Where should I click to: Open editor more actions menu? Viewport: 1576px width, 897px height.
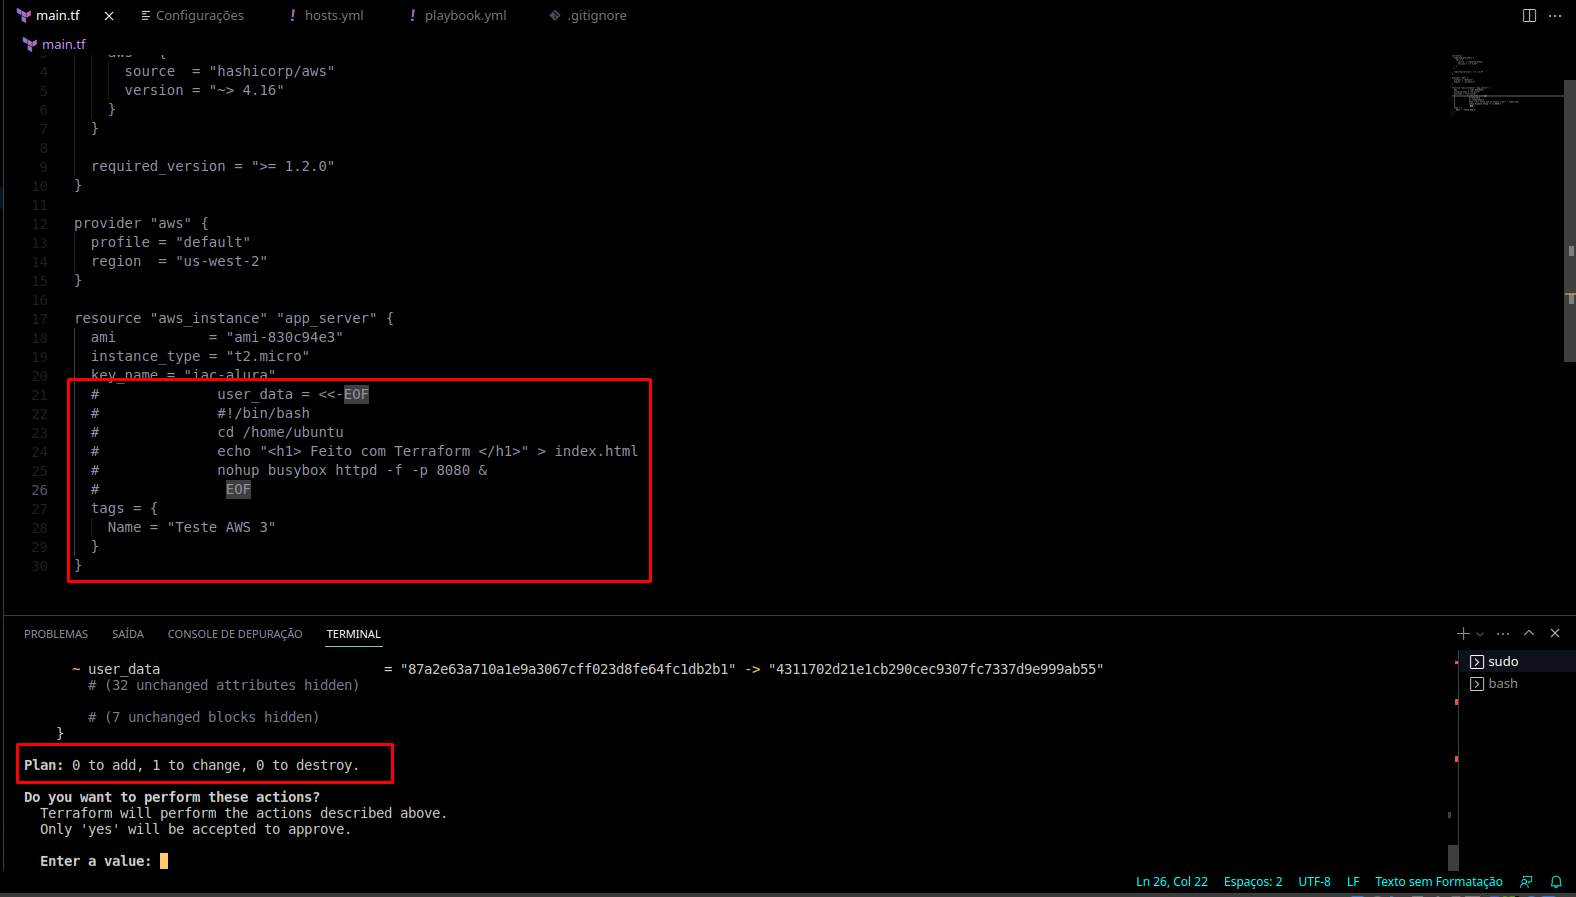coord(1555,16)
